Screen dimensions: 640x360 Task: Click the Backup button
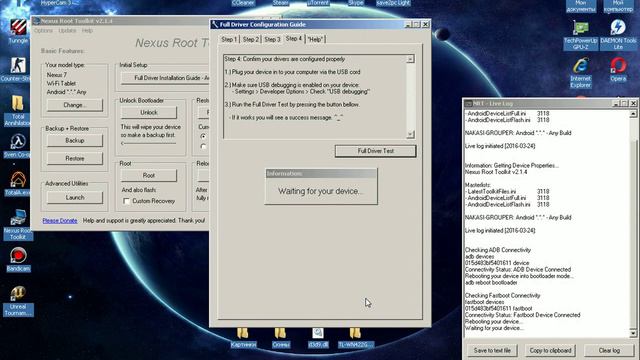tap(75, 140)
